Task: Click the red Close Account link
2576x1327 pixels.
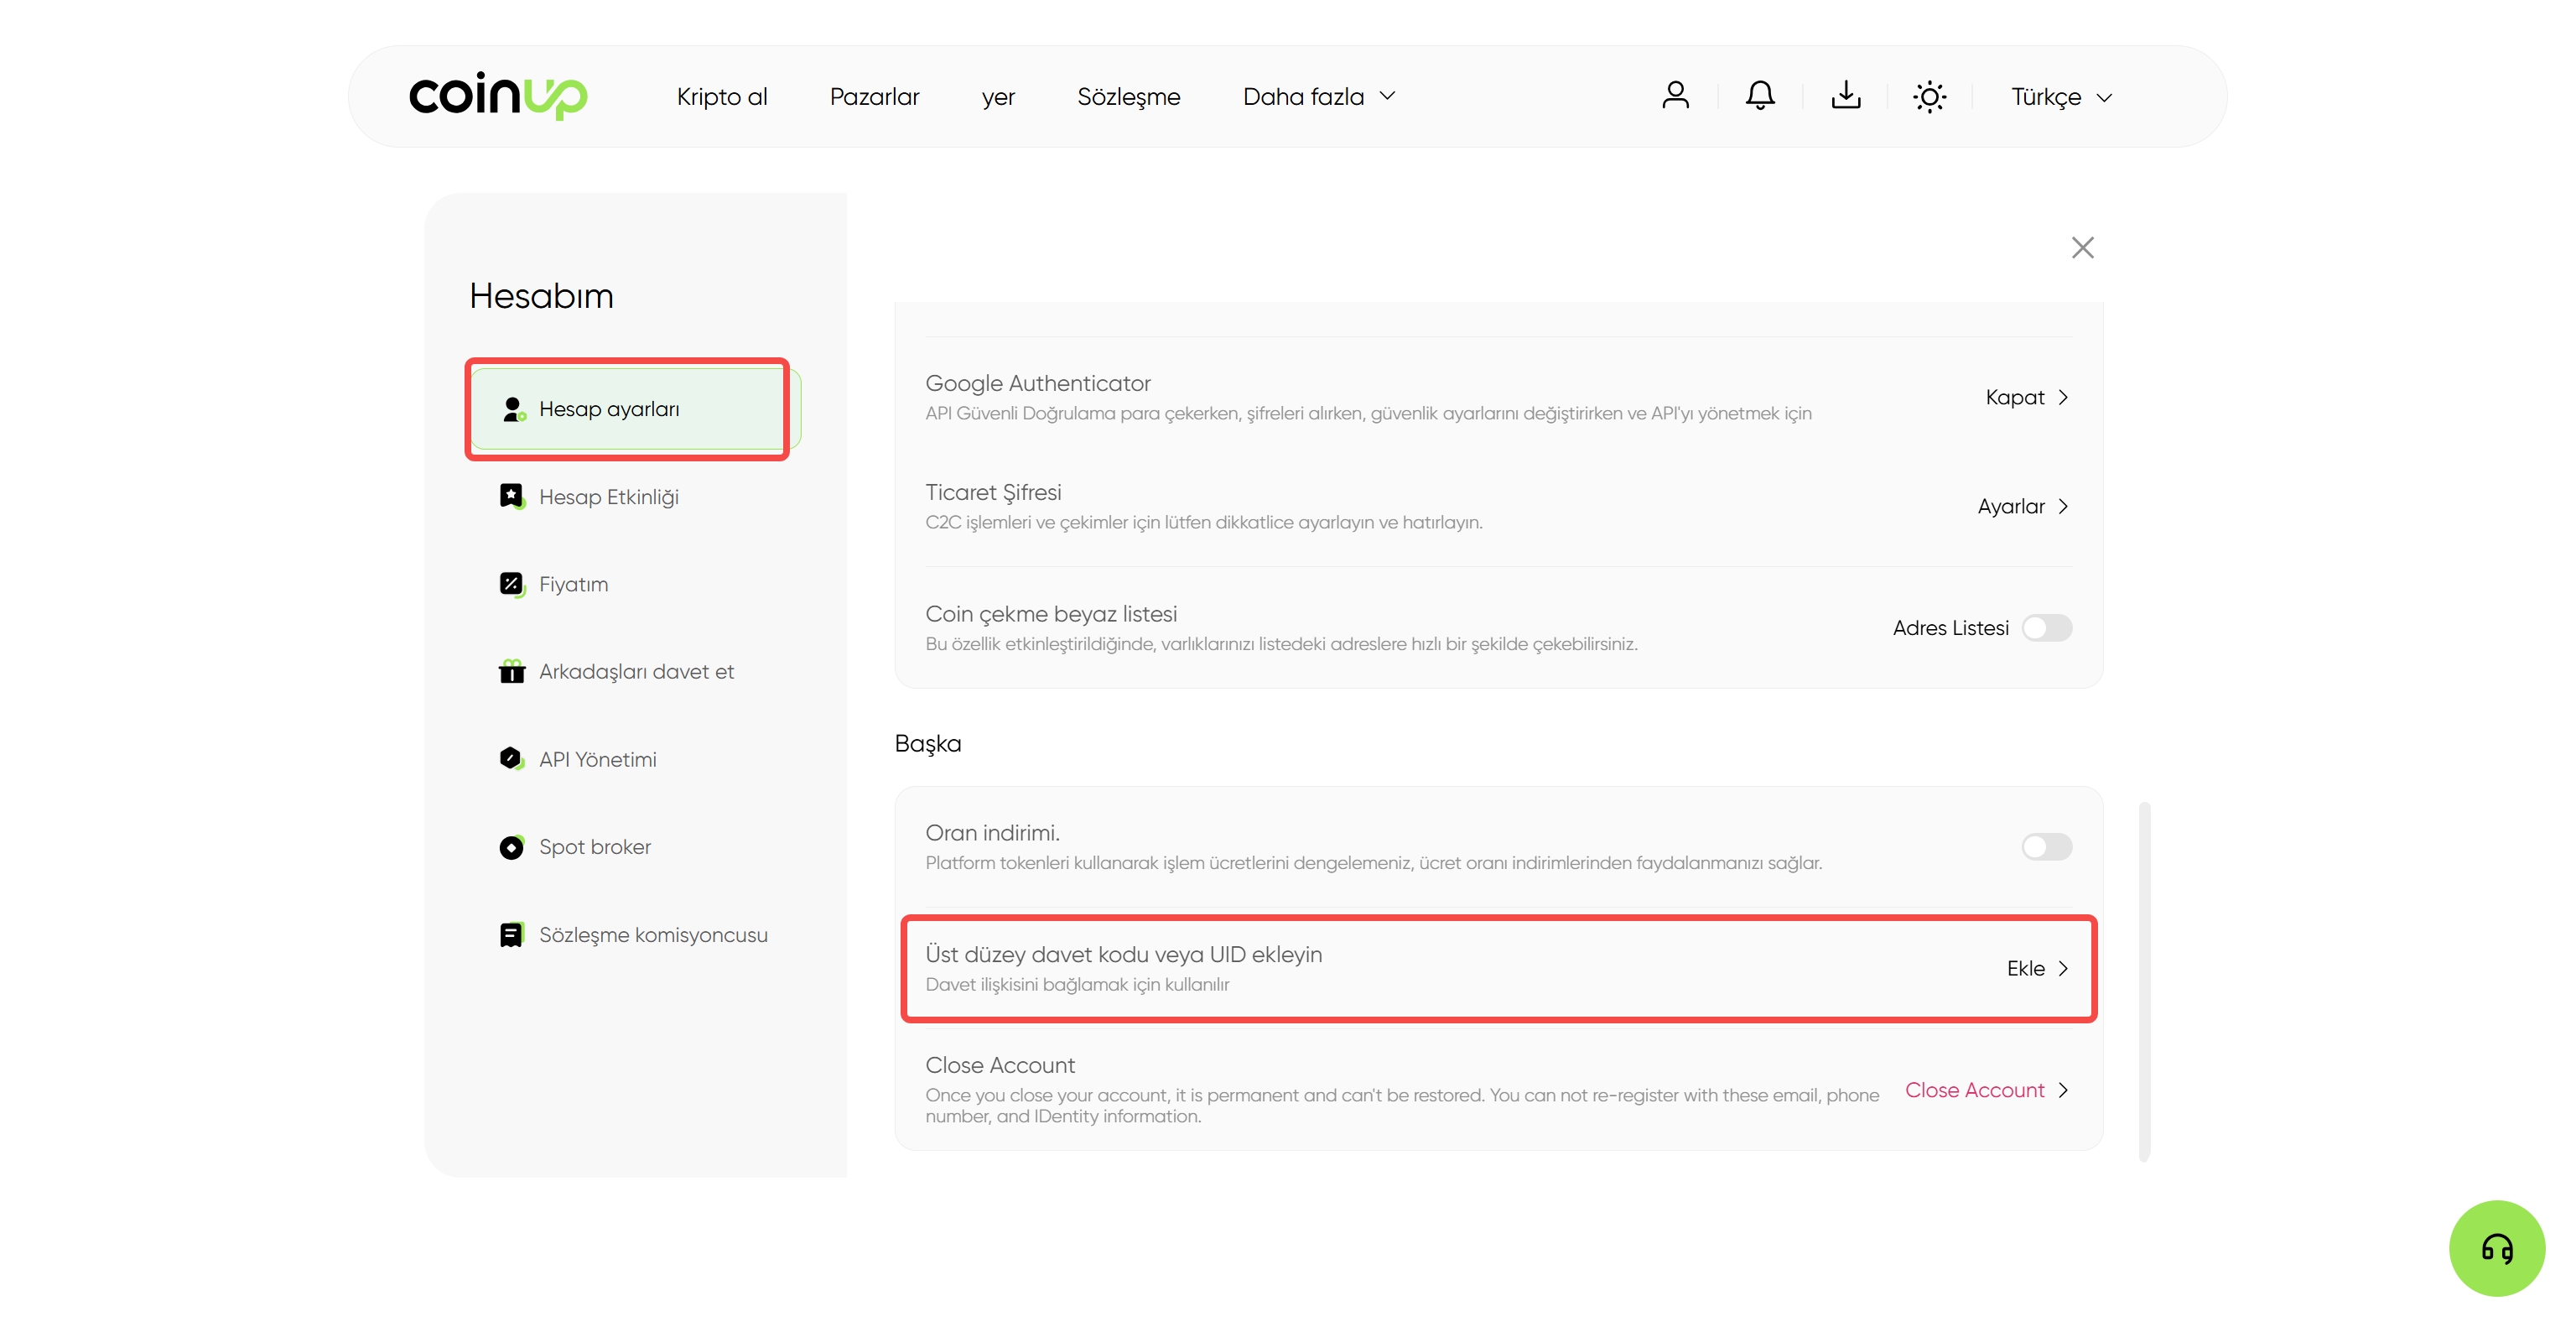Action: pyautogui.click(x=1974, y=1090)
